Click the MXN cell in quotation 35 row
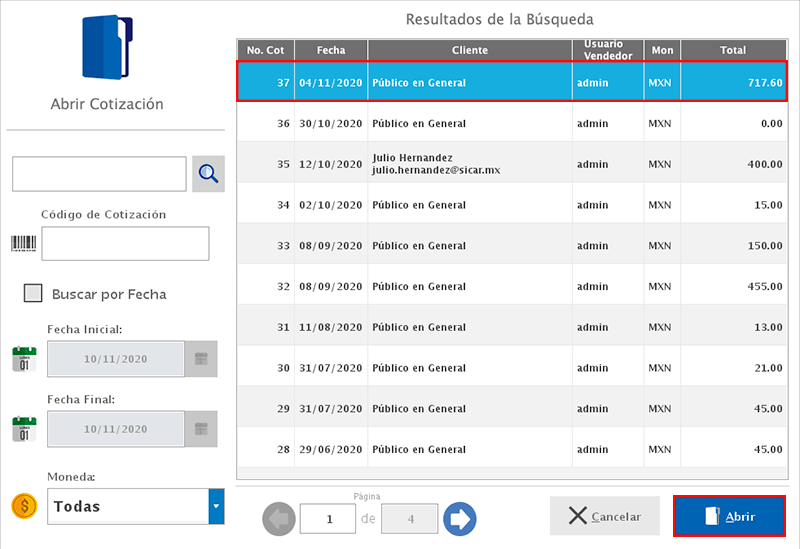 tap(662, 164)
